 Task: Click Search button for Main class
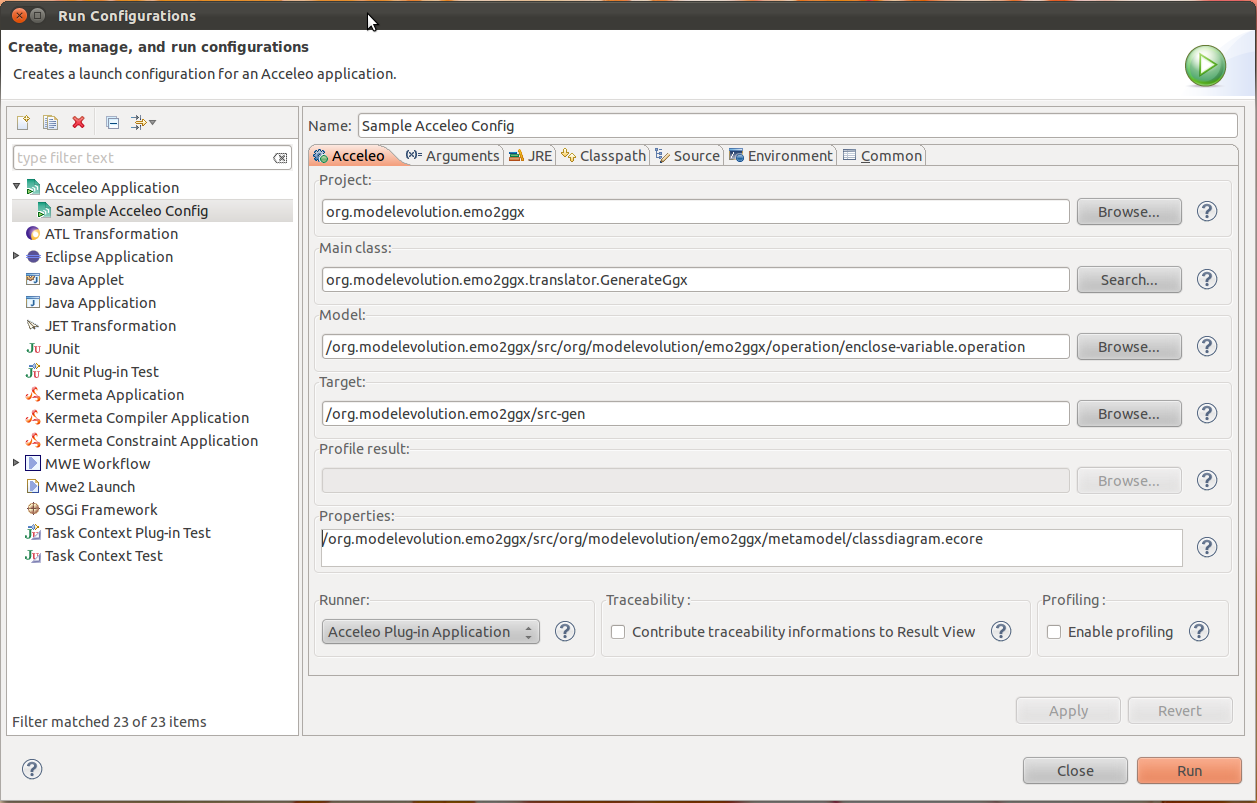tap(1128, 280)
